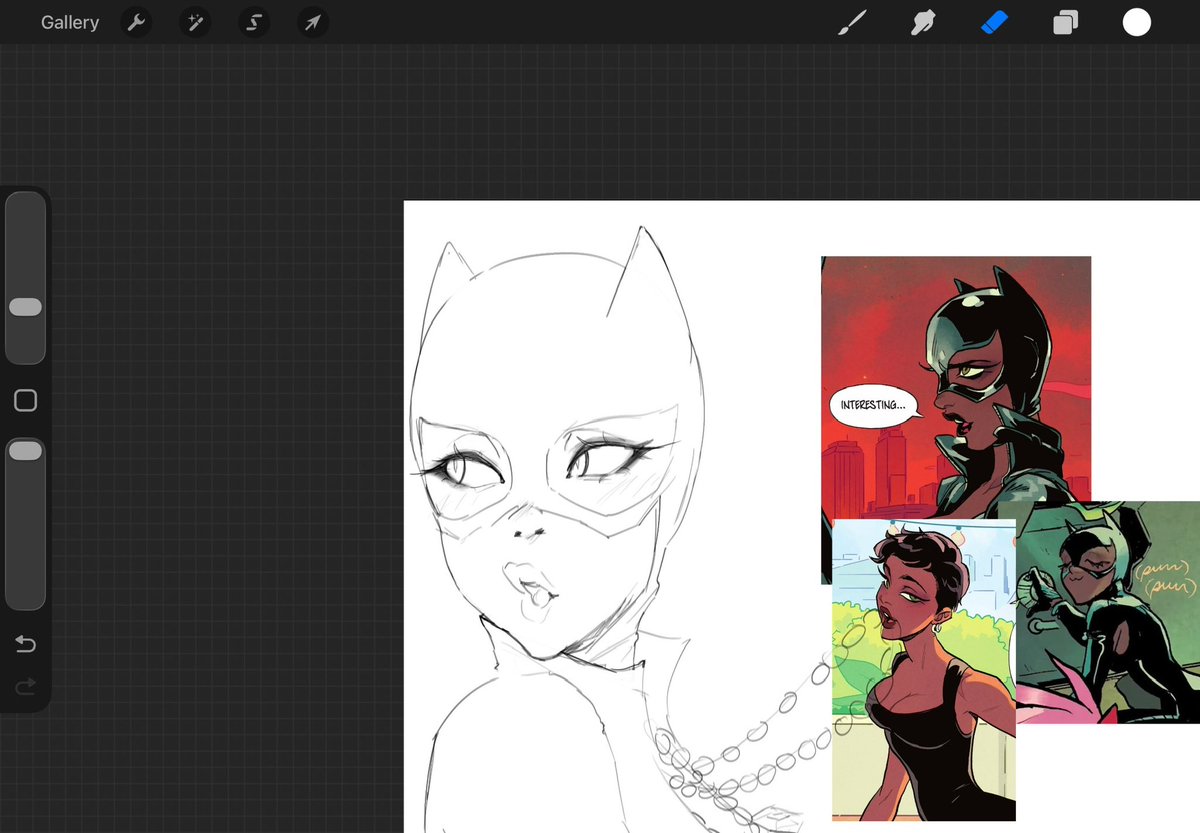This screenshot has height=833, width=1200.
Task: Click the brush size slider handle
Action: 25,307
